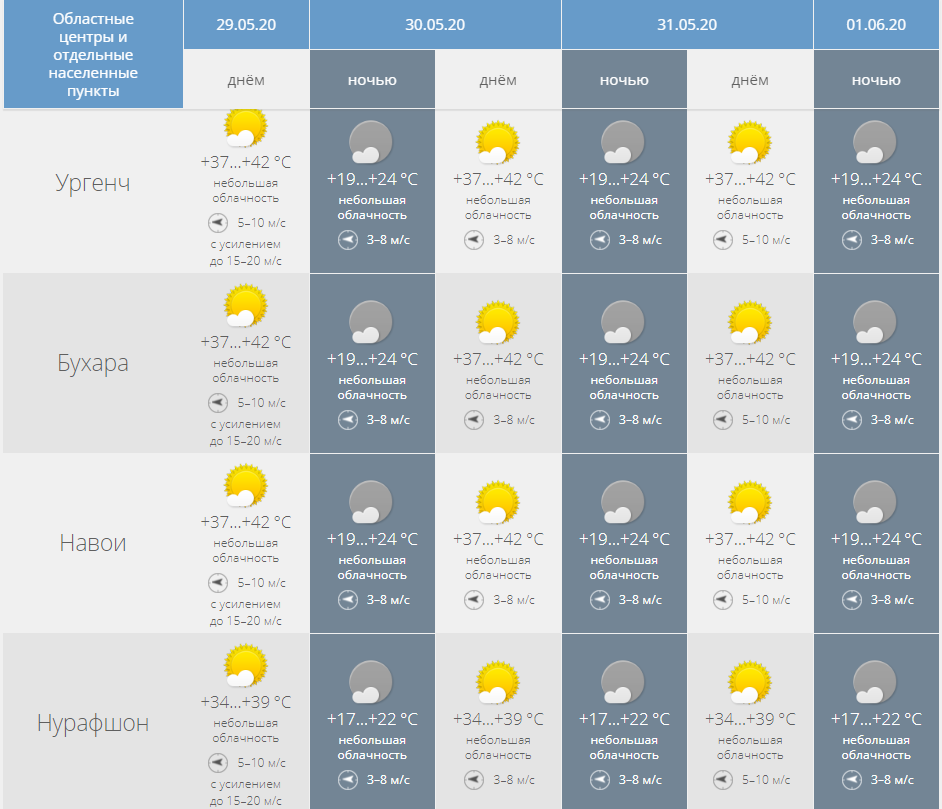This screenshot has width=942, height=809.
Task: Select the 30.05.20 date column header
Action: pos(435,25)
